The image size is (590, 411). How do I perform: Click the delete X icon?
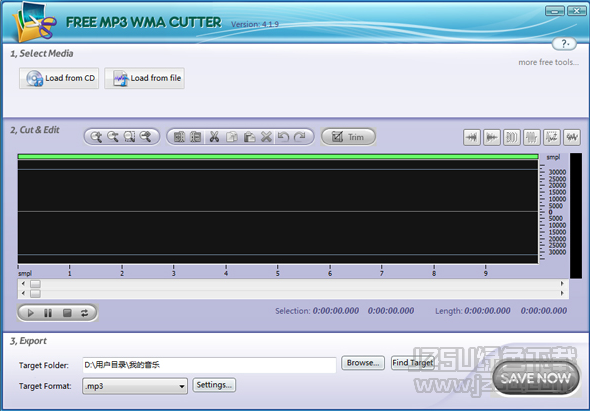266,137
